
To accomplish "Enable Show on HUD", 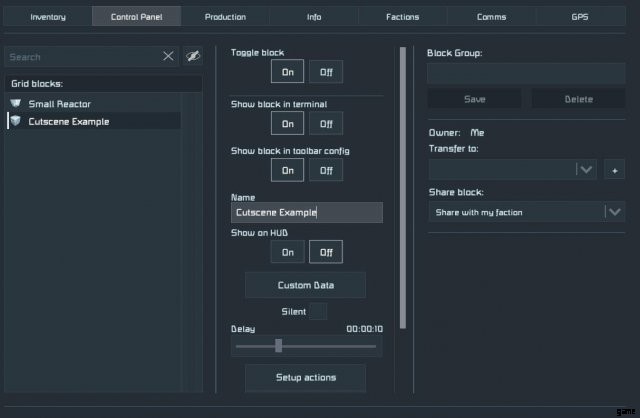I will [287, 252].
